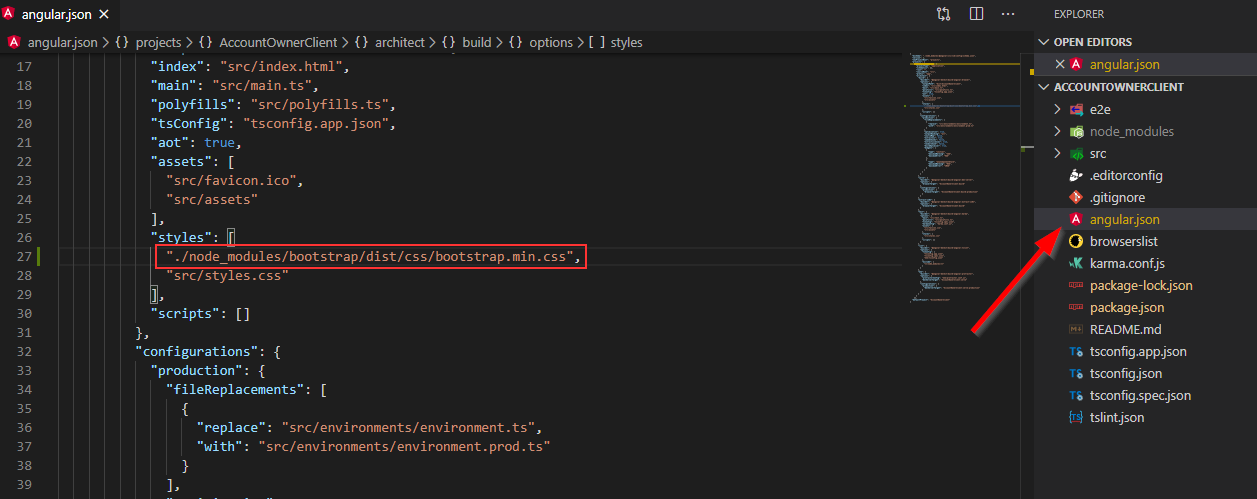Click the browserslist file icon
The height and width of the screenshot is (499, 1257).
[x=1077, y=241]
